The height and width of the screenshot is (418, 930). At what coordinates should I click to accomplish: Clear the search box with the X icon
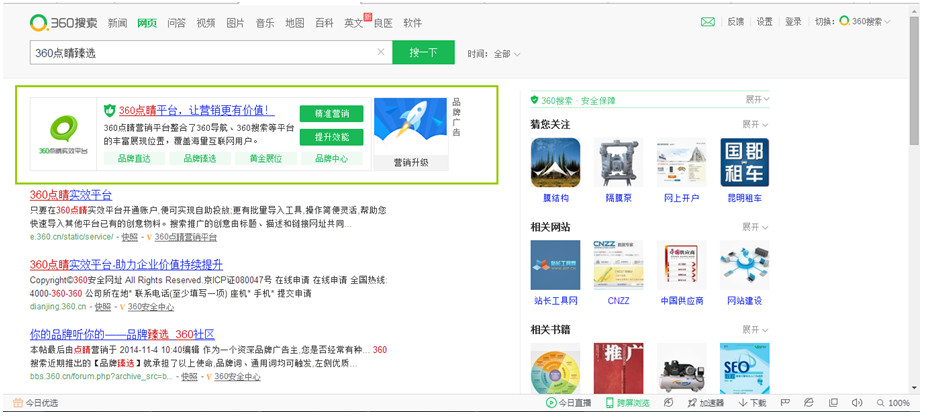(x=381, y=52)
